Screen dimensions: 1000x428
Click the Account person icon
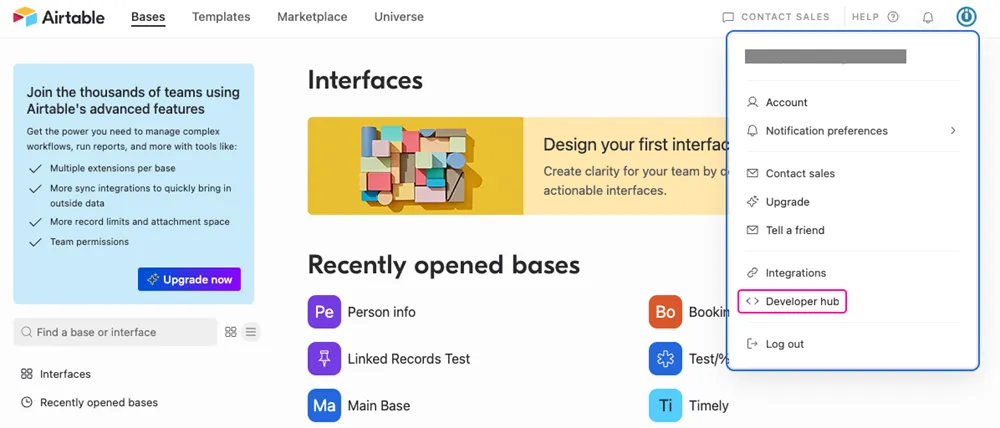pos(753,102)
